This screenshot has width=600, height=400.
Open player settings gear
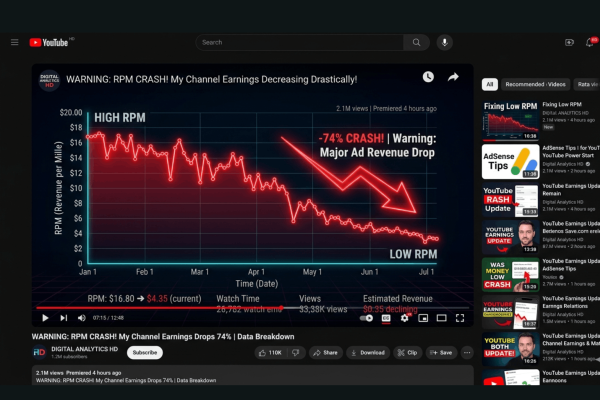click(x=404, y=318)
